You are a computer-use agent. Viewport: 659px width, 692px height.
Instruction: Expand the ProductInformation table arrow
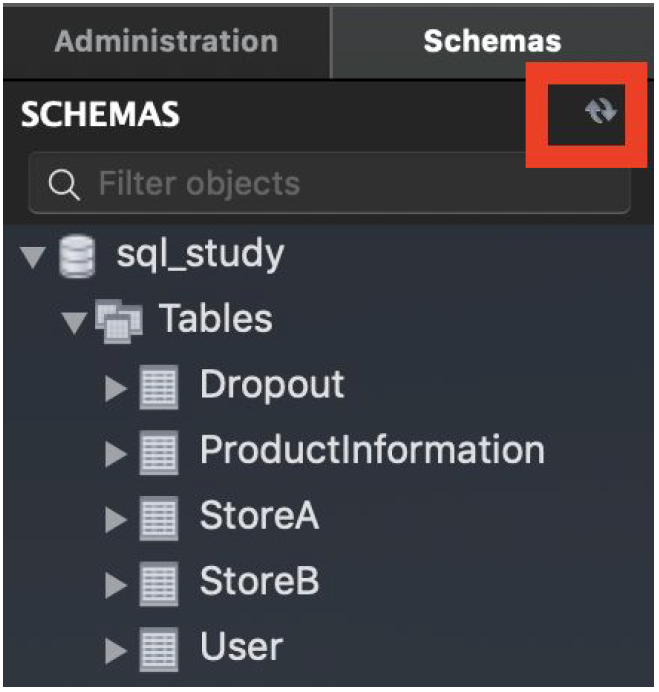[x=117, y=454]
